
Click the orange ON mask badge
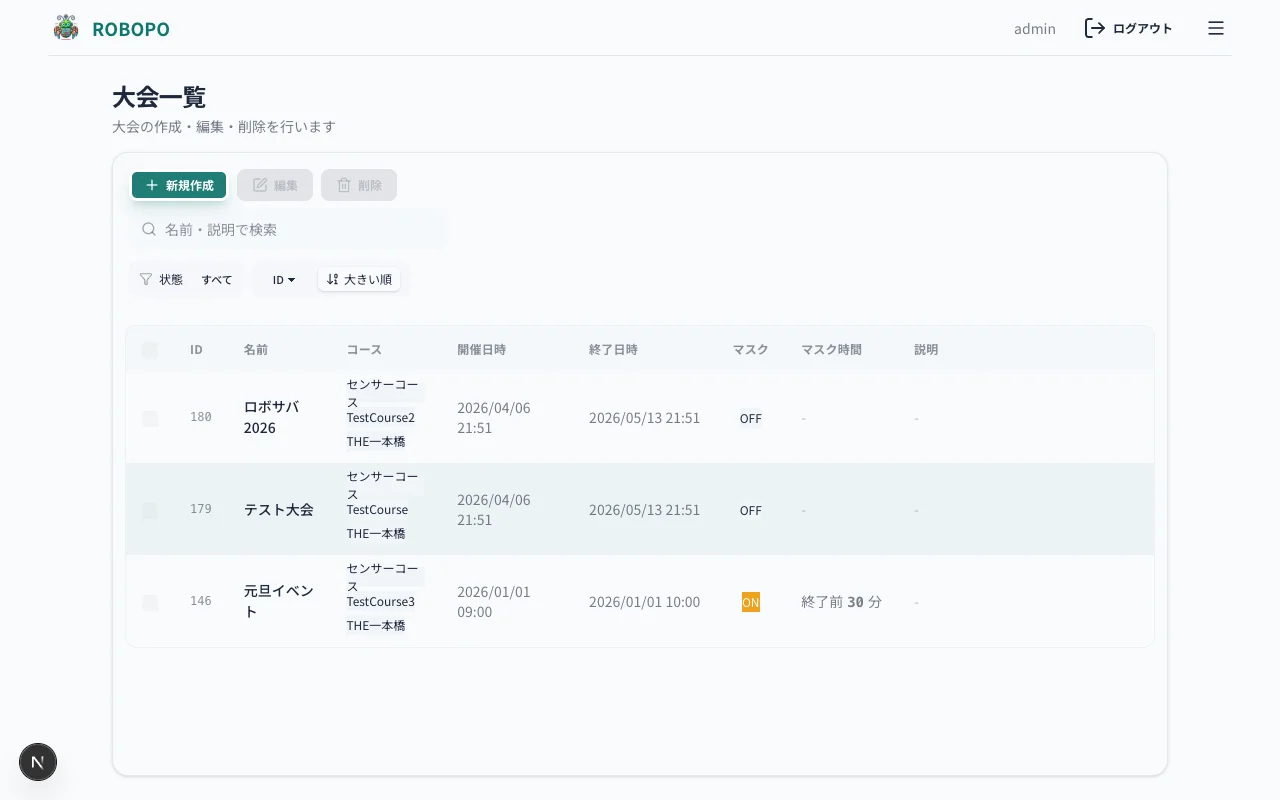(751, 602)
